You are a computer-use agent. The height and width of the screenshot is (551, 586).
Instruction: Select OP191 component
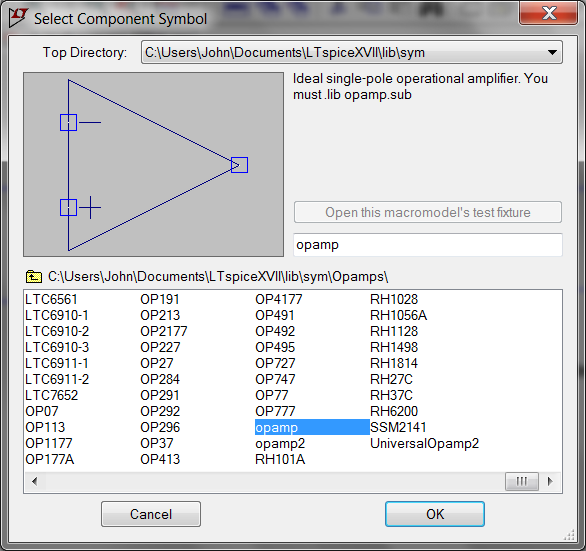tap(160, 299)
